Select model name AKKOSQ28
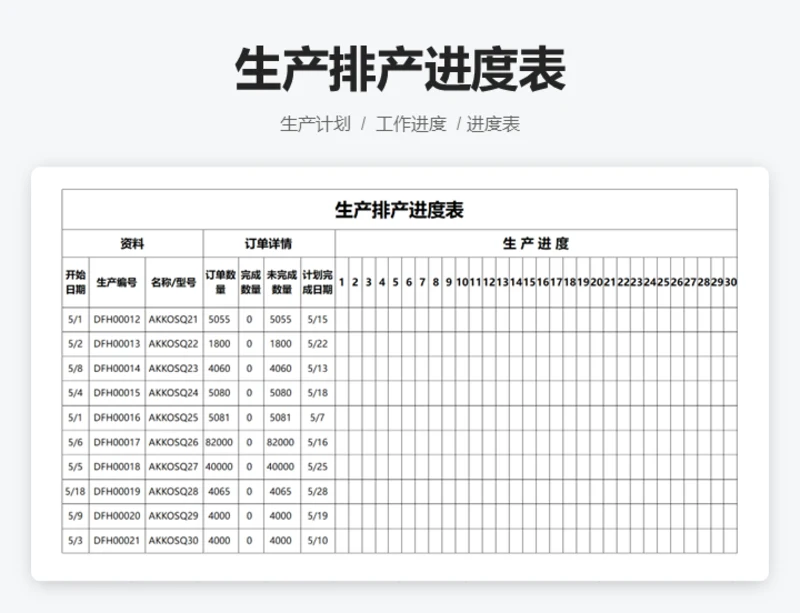The width and height of the screenshot is (800, 613). [173, 492]
